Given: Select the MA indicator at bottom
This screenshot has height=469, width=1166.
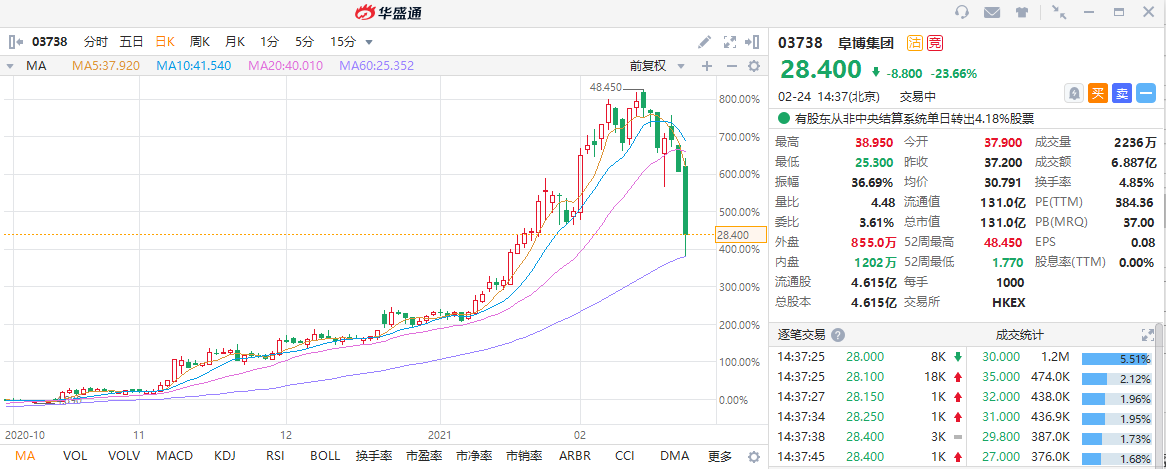Looking at the screenshot, I should coord(25,456).
